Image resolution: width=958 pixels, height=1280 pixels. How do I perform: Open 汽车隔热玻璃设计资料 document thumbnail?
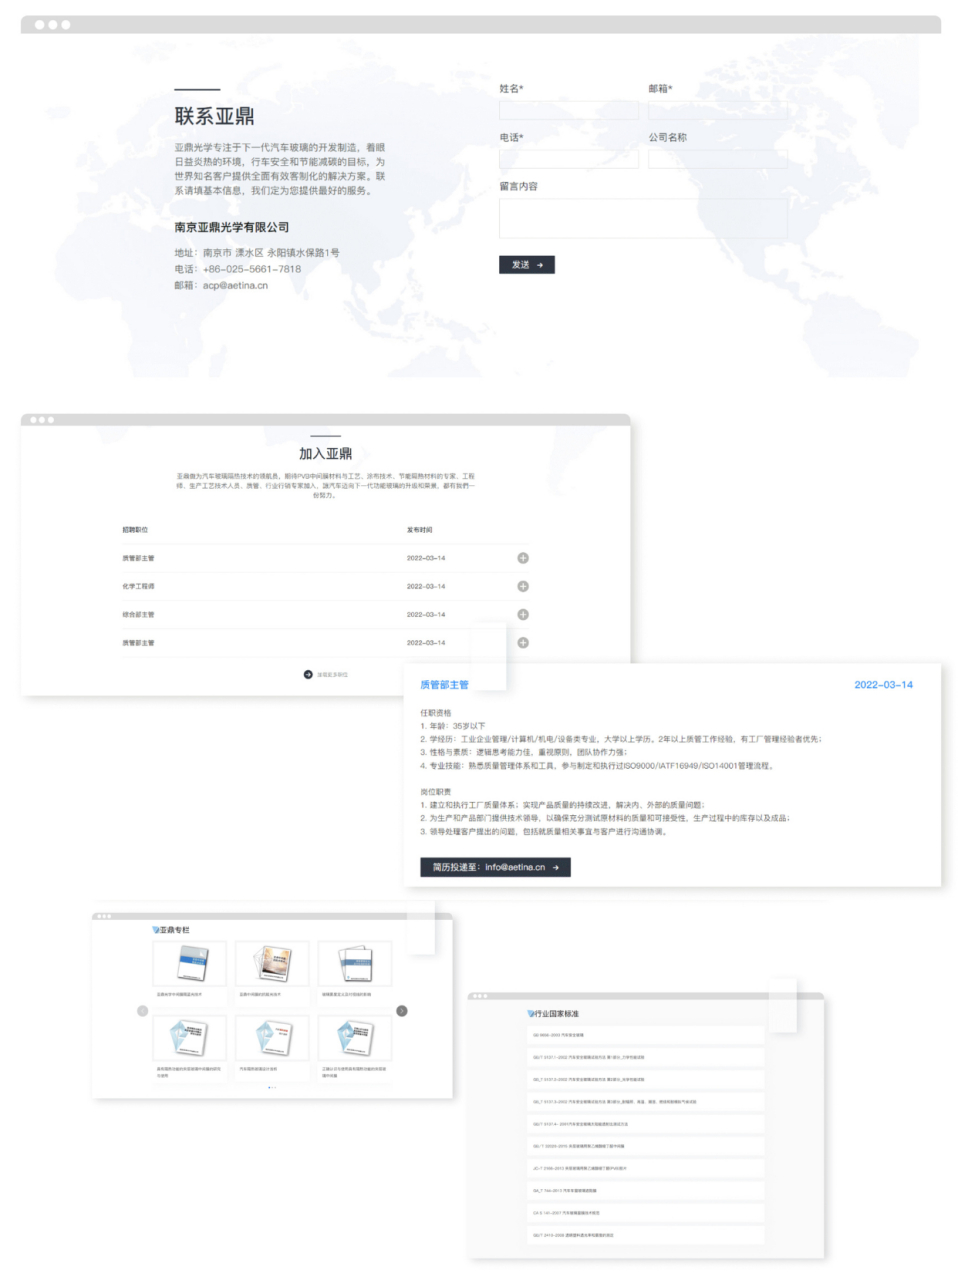272,1038
